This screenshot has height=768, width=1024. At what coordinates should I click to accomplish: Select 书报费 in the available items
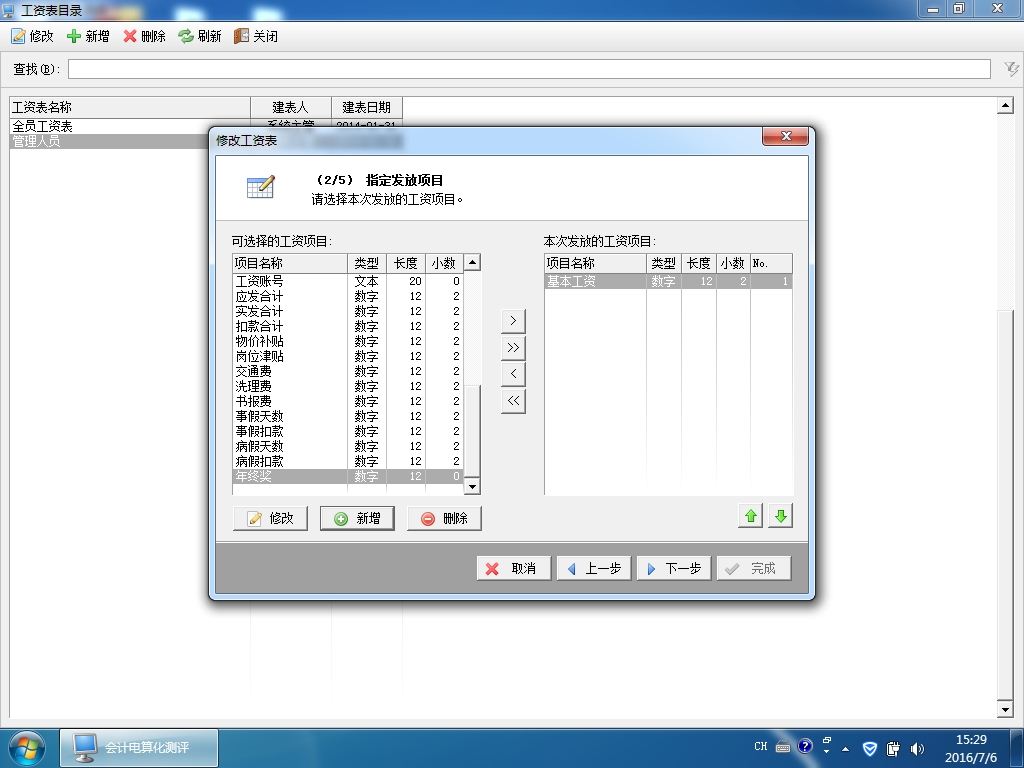point(348,402)
